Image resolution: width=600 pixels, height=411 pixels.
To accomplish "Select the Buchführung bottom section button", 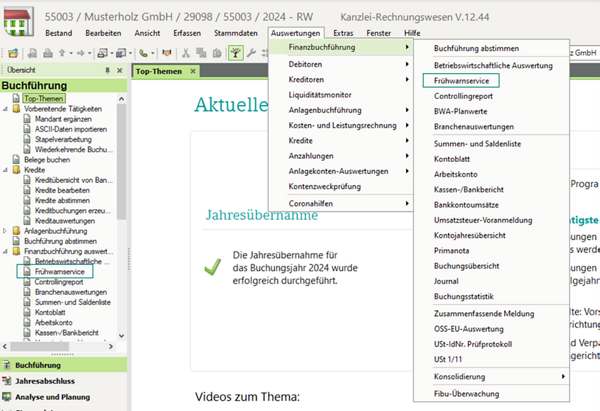I will [64, 365].
